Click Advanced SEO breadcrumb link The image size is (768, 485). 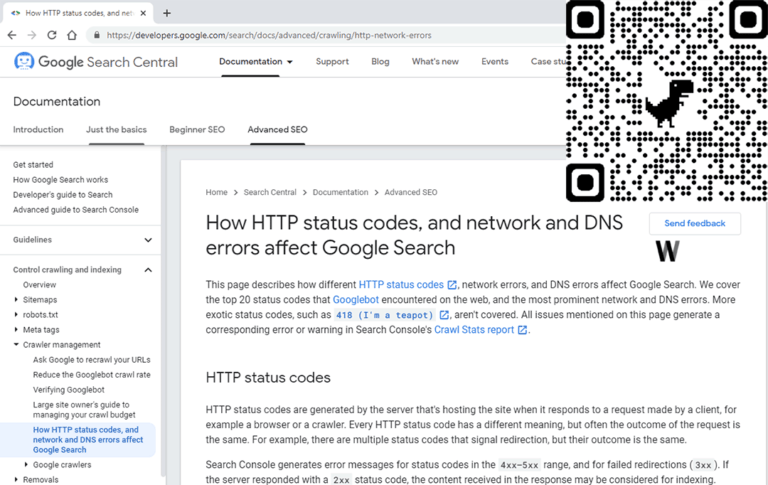(x=411, y=192)
